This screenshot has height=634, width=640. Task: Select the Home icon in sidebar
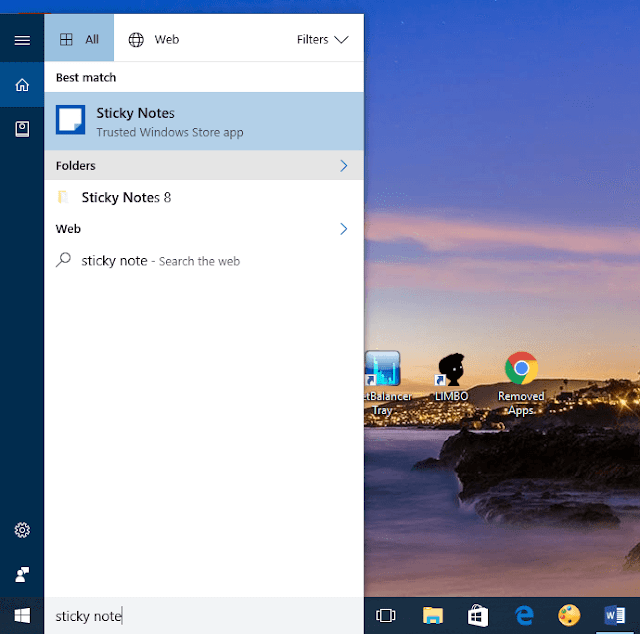[22, 85]
